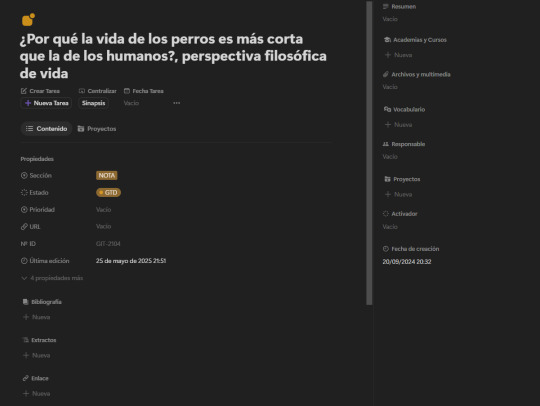The width and height of the screenshot is (540, 406).
Task: Click the vertical scrollbar of main panel
Action: pyautogui.click(x=369, y=153)
